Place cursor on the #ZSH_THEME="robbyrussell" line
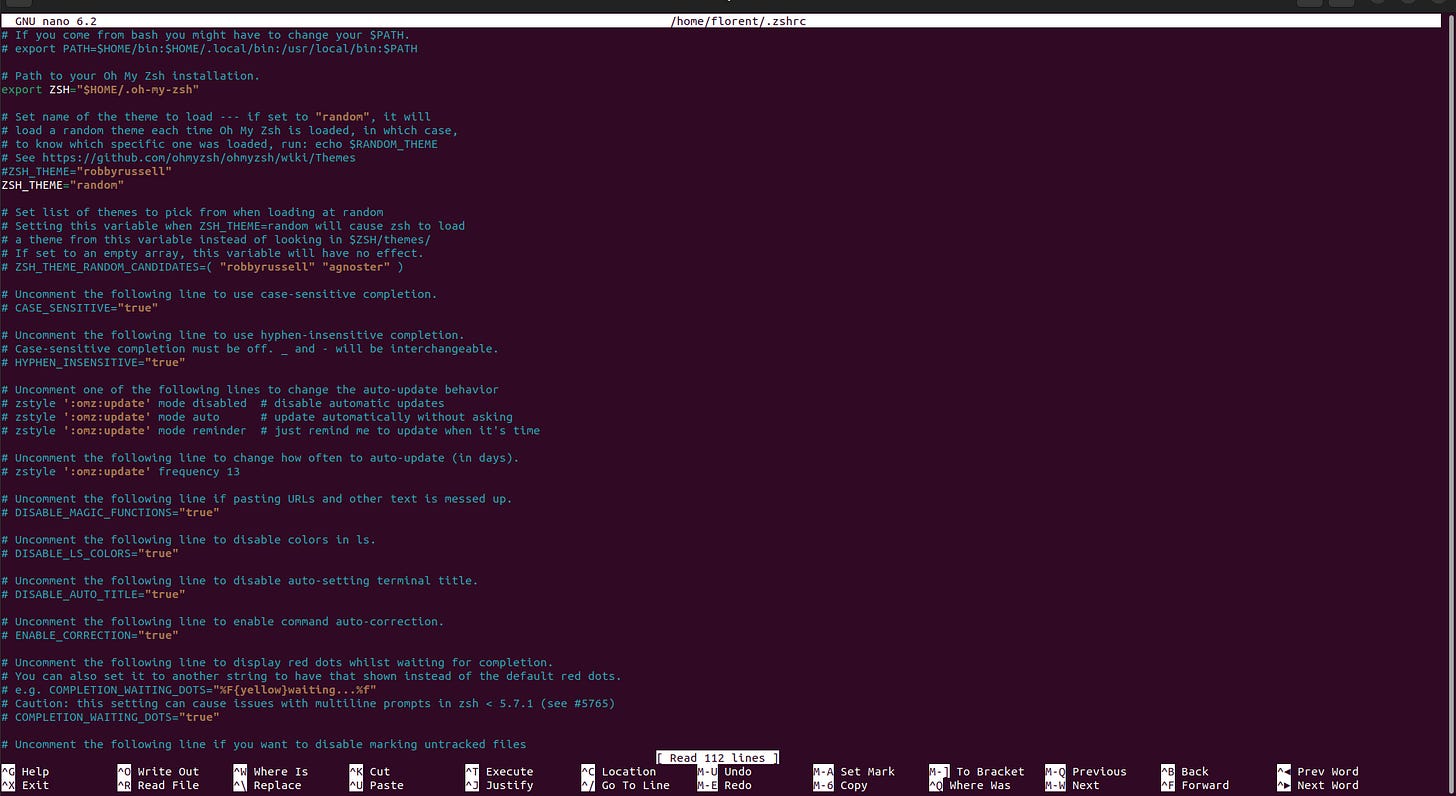1456x796 pixels. click(x=87, y=171)
